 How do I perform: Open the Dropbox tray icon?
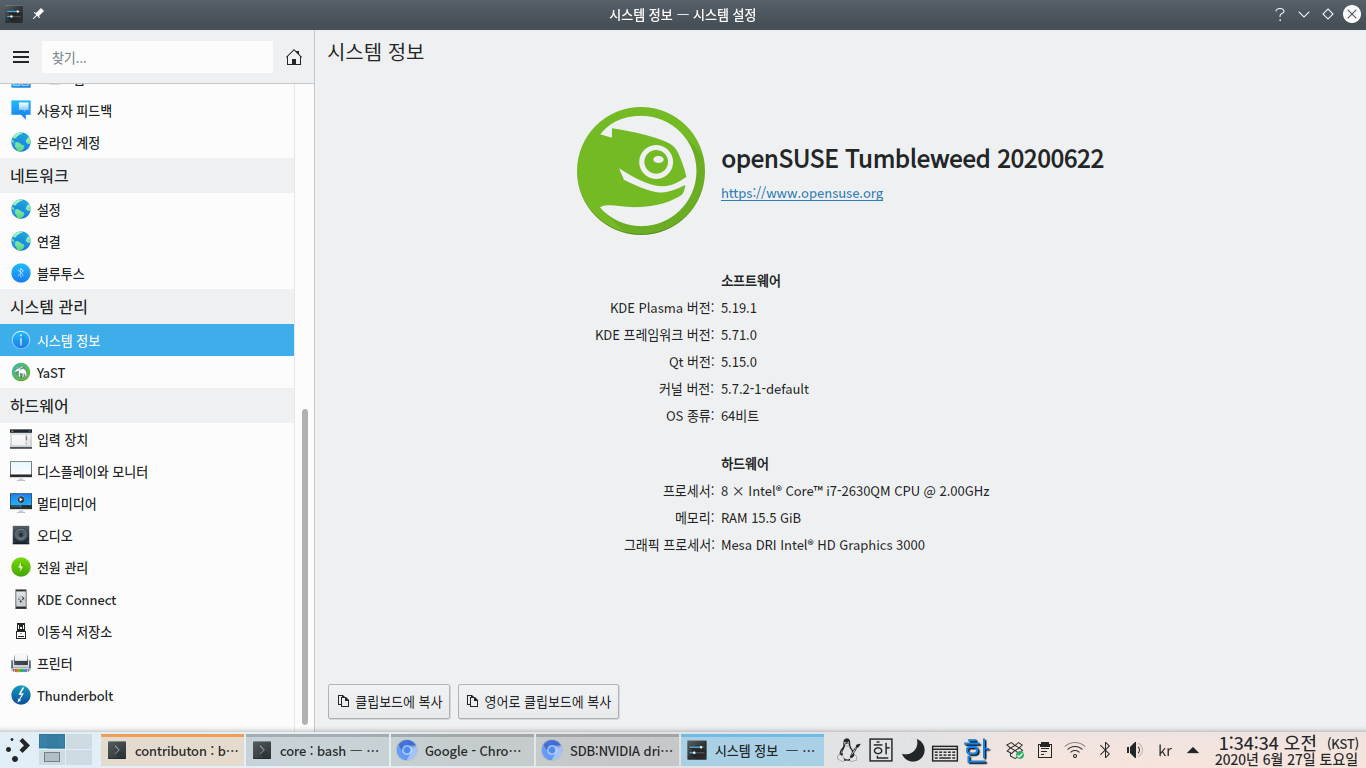click(1015, 750)
